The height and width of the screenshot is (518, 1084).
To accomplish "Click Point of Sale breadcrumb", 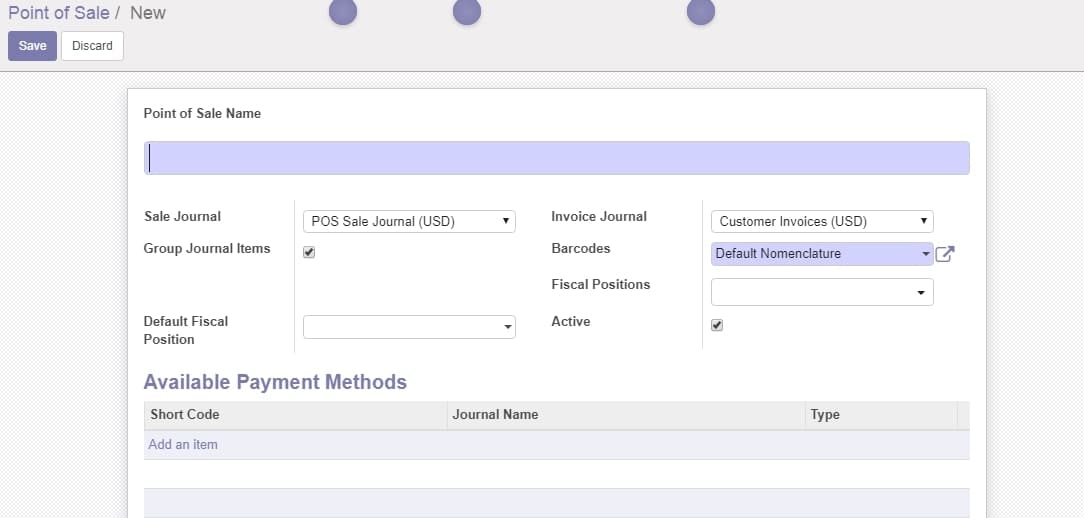I will click(59, 12).
